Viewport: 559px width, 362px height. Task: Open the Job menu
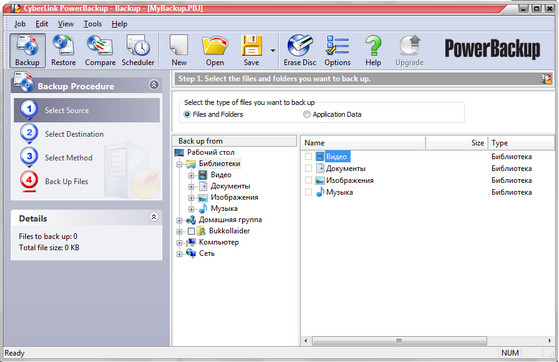[x=20, y=24]
